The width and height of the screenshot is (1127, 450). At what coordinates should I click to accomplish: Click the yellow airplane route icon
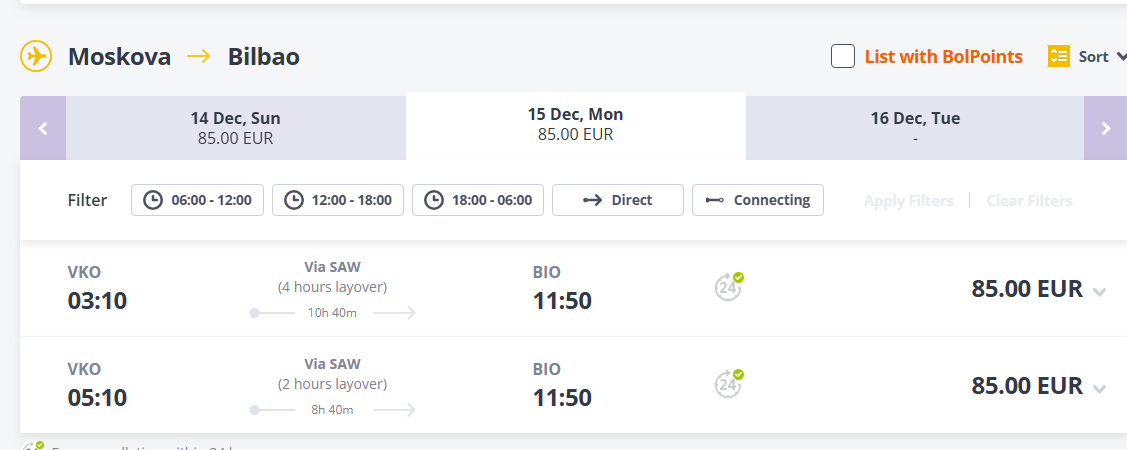[x=36, y=56]
